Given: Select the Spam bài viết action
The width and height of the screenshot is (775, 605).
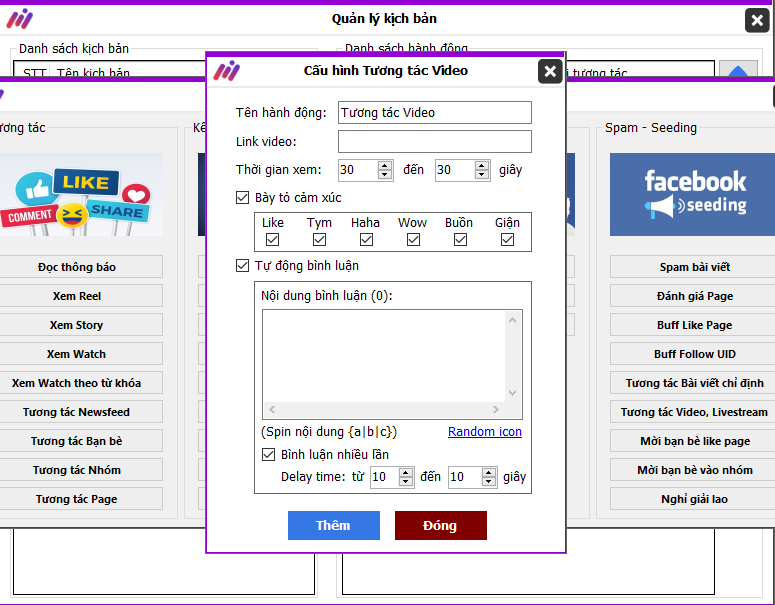Looking at the screenshot, I should (x=695, y=267).
